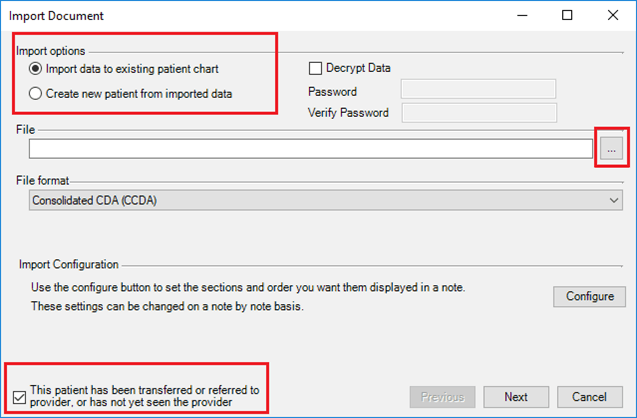Click the Password input field
This screenshot has width=637, height=418.
(x=478, y=90)
